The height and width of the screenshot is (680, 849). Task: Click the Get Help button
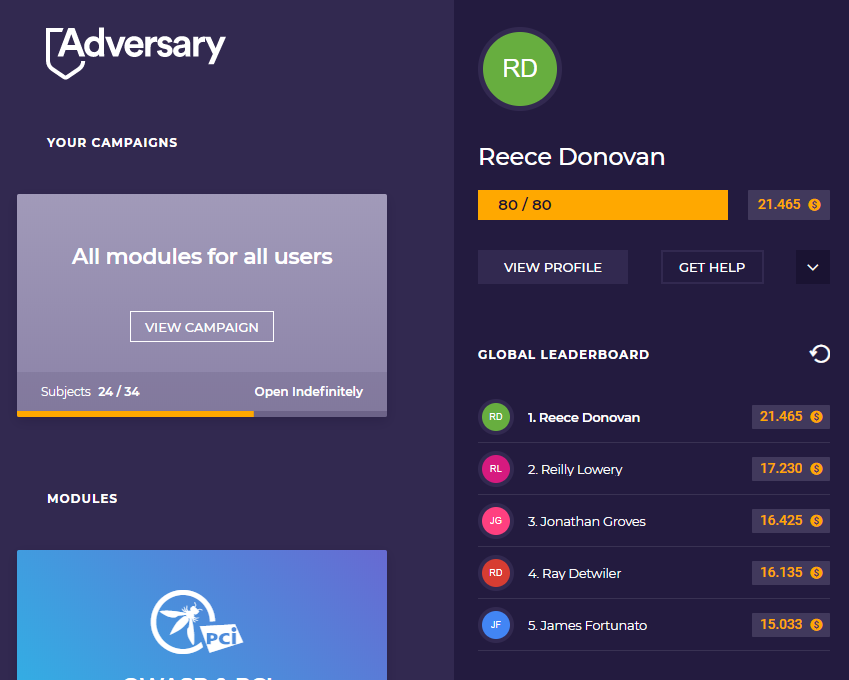(x=712, y=267)
